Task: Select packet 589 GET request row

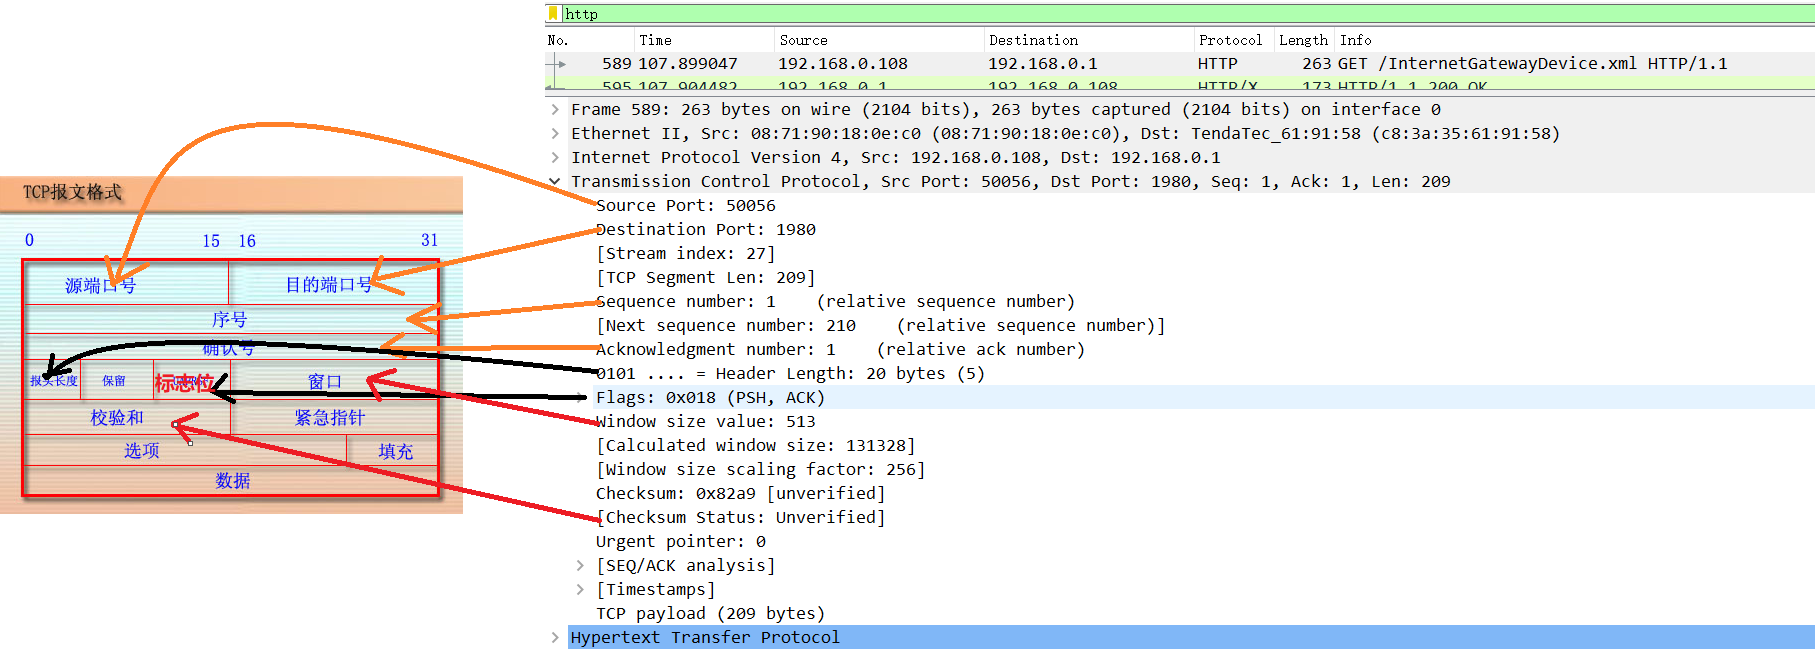Action: pyautogui.click(x=1000, y=64)
